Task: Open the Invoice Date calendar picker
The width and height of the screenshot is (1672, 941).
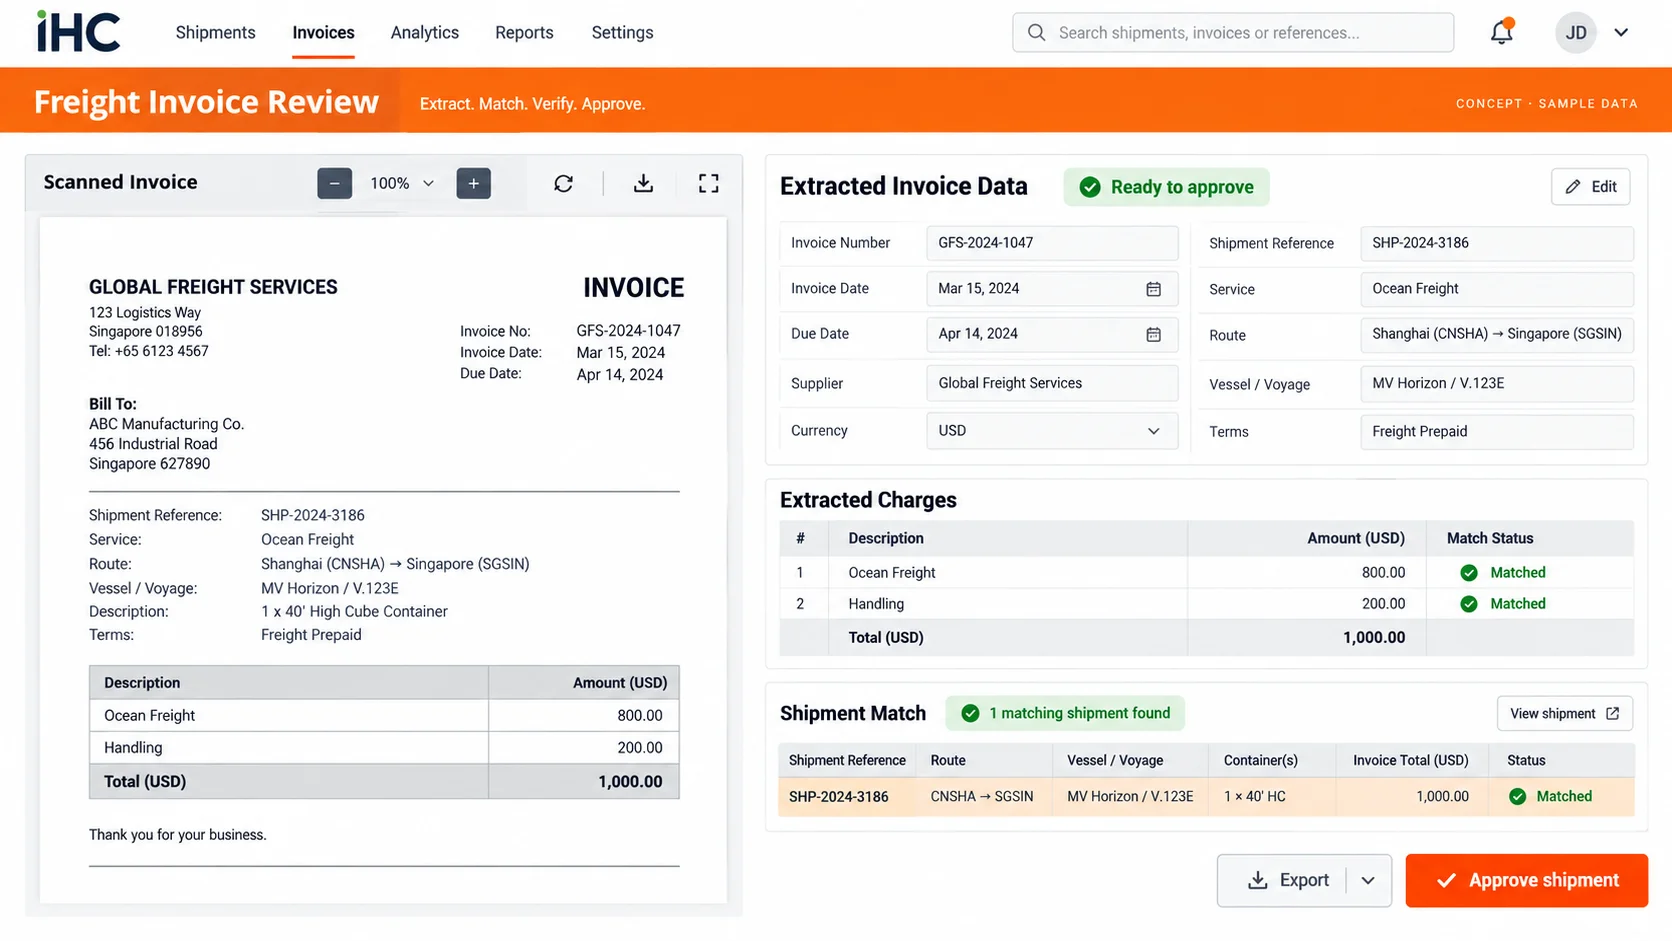Action: pyautogui.click(x=1153, y=289)
